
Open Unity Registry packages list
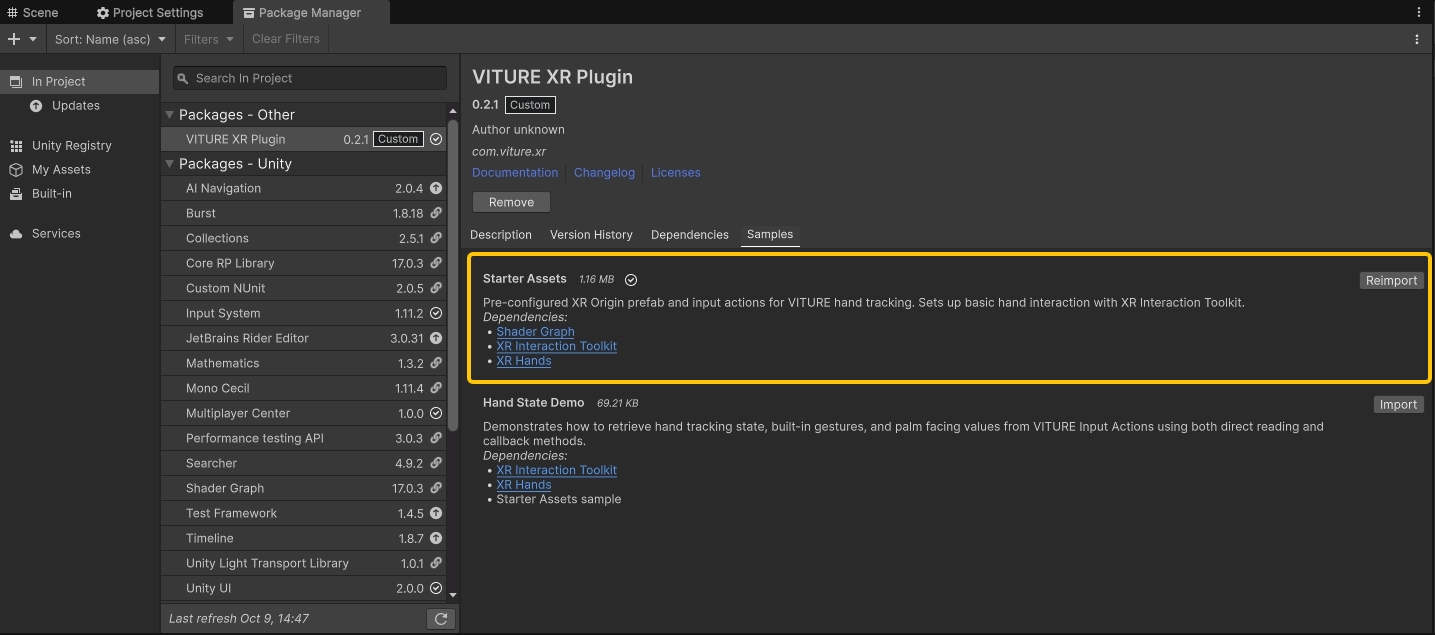71,145
